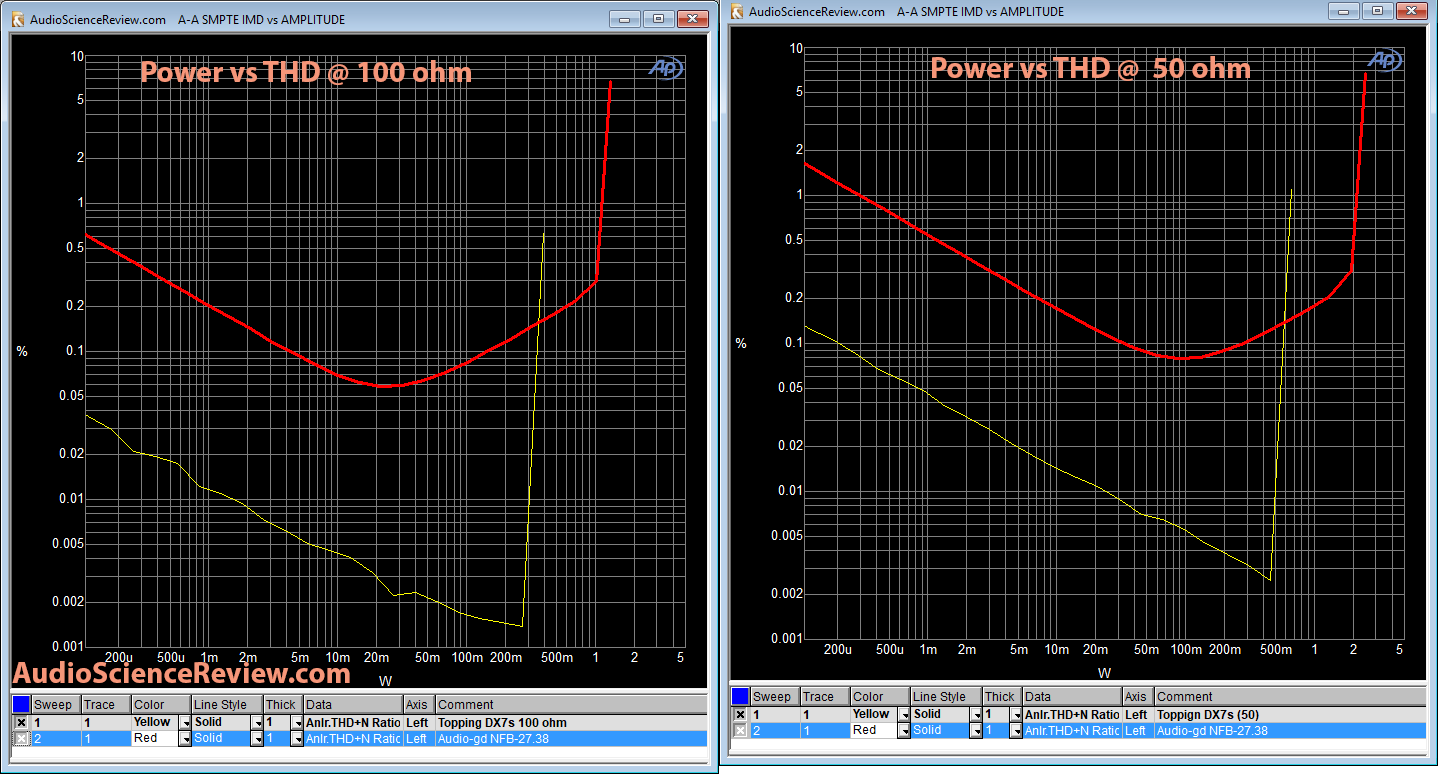
Task: Minimize the 50 ohm graph window
Action: click(1346, 10)
